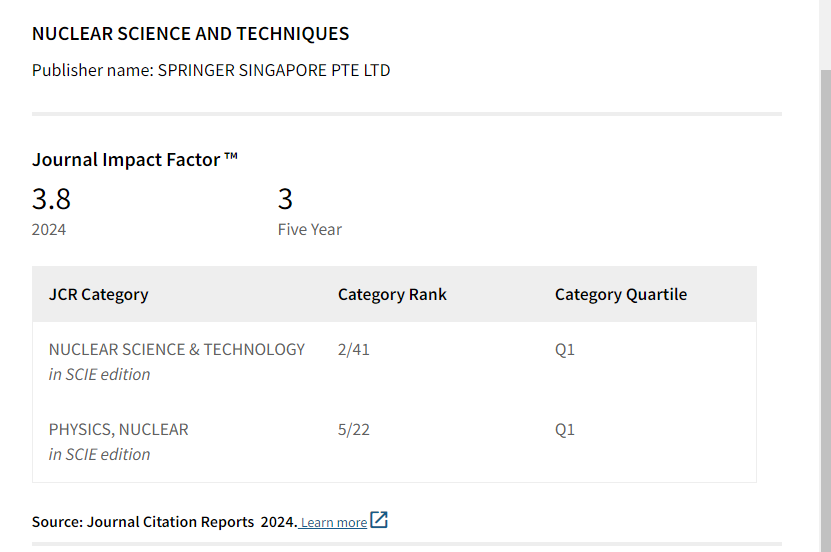
Task: Click Q1 quartile for Physics, Nuclear
Action: click(x=565, y=429)
